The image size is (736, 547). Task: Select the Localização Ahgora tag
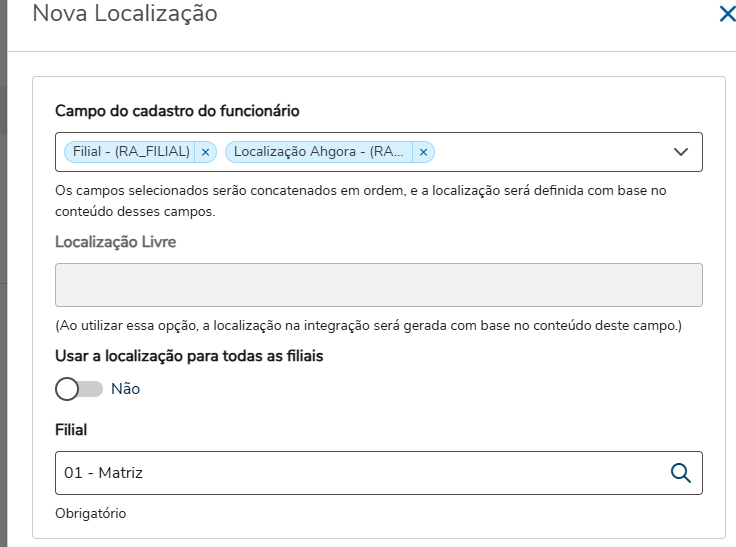(x=320, y=152)
